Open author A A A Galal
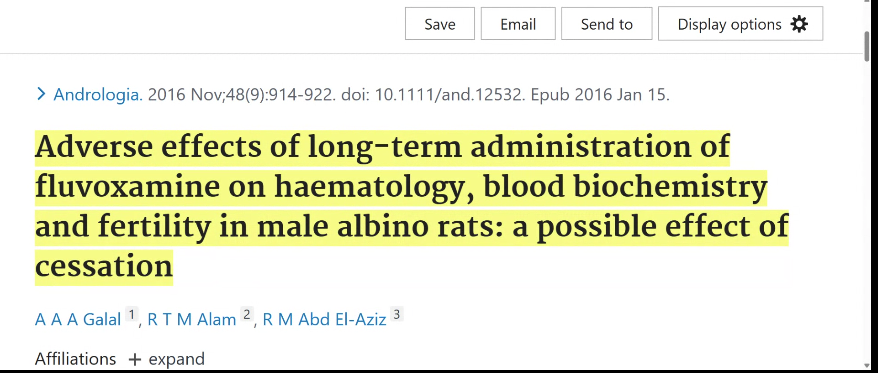Viewport: 878px width, 373px height. pyautogui.click(x=78, y=319)
